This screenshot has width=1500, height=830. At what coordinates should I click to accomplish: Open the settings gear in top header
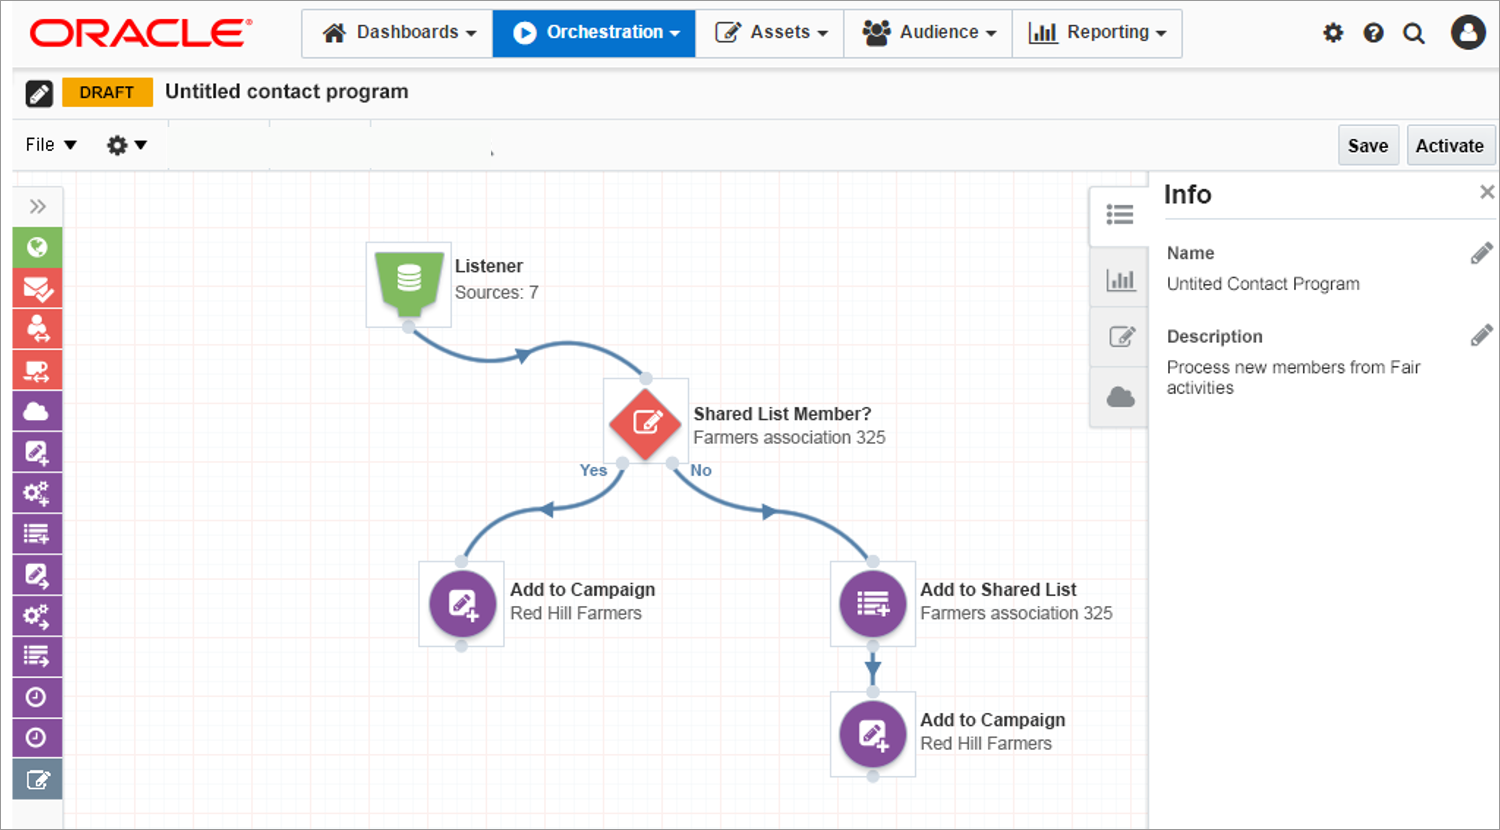(1333, 33)
